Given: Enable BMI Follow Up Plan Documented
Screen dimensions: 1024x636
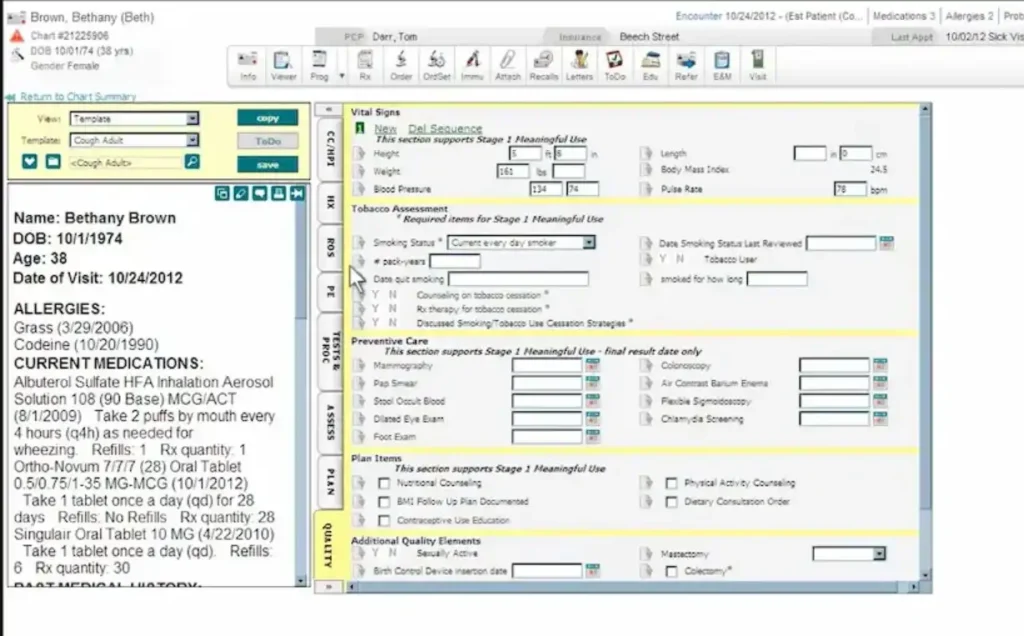Looking at the screenshot, I should click(x=383, y=502).
